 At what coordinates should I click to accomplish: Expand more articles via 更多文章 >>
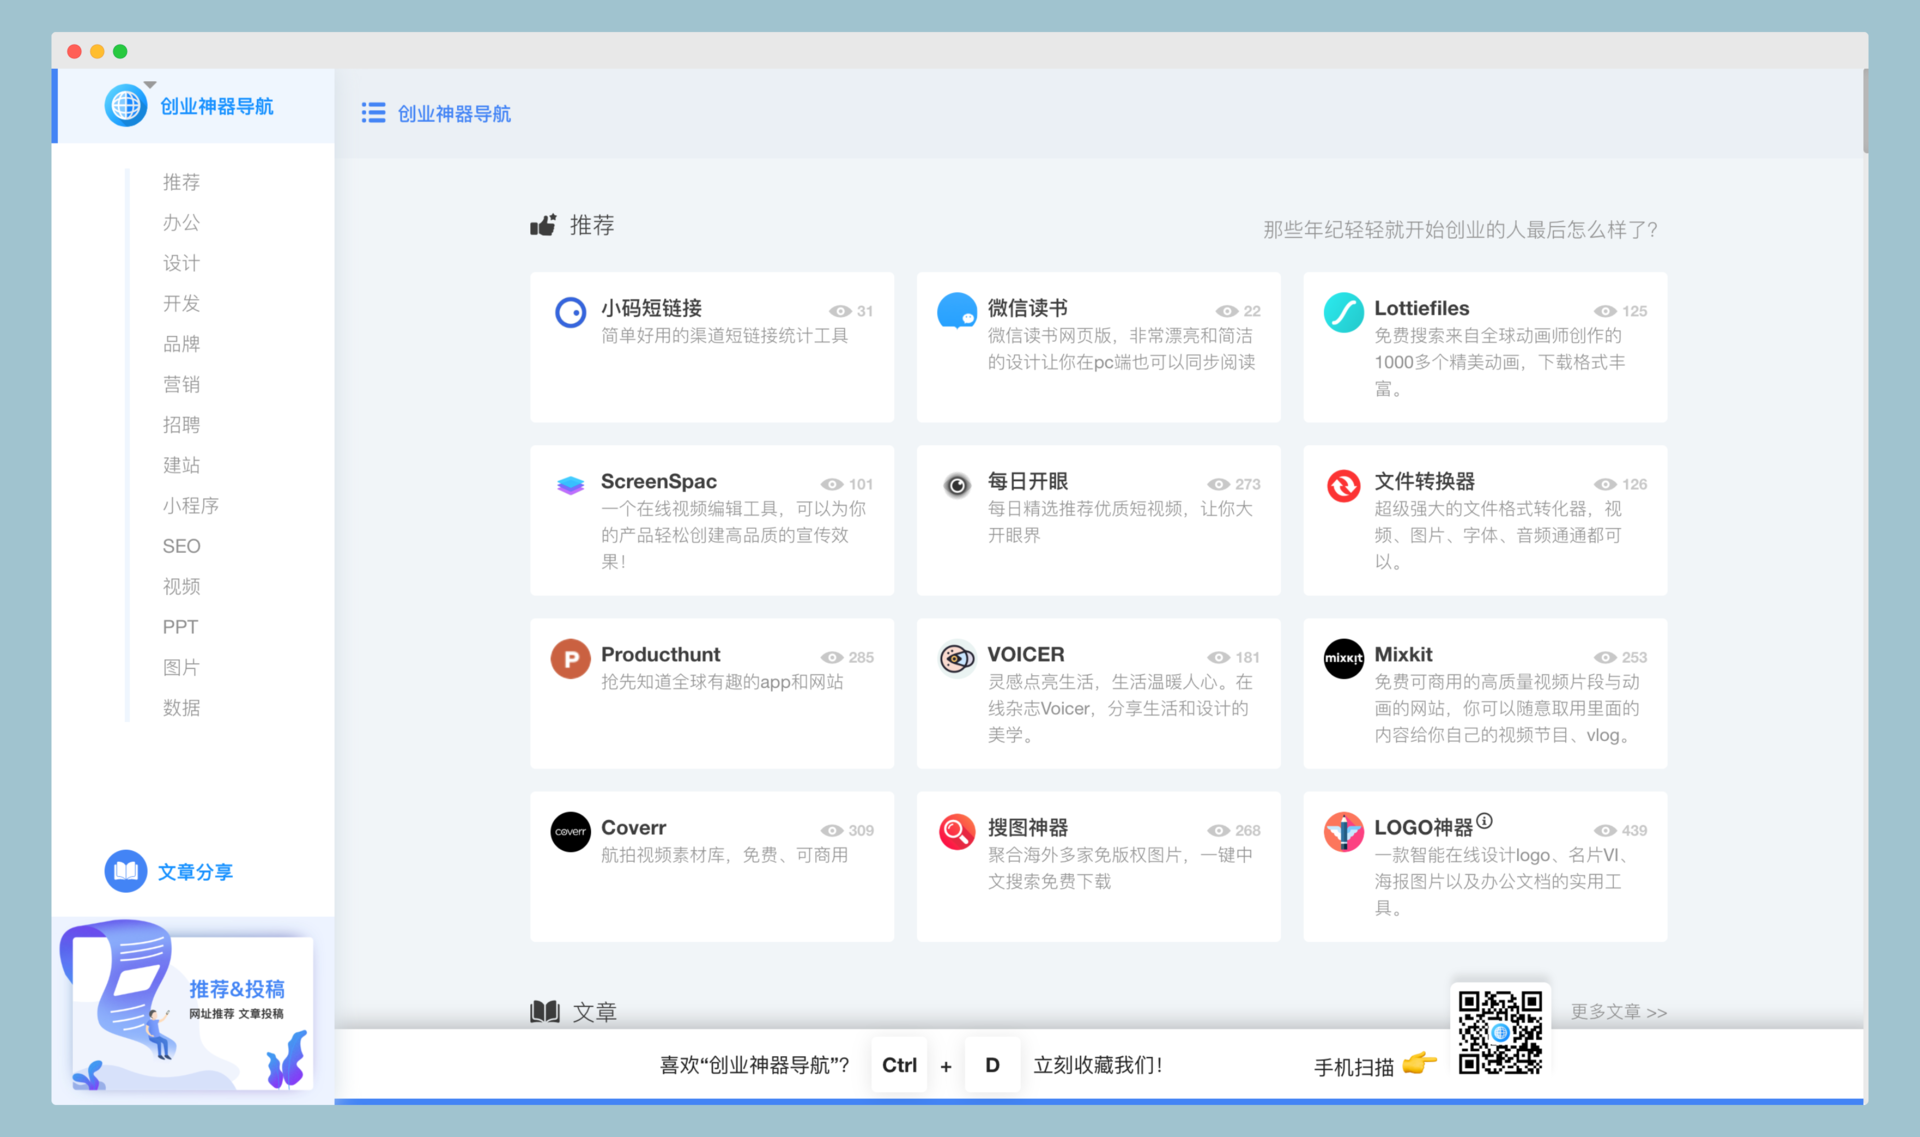coord(1618,1012)
